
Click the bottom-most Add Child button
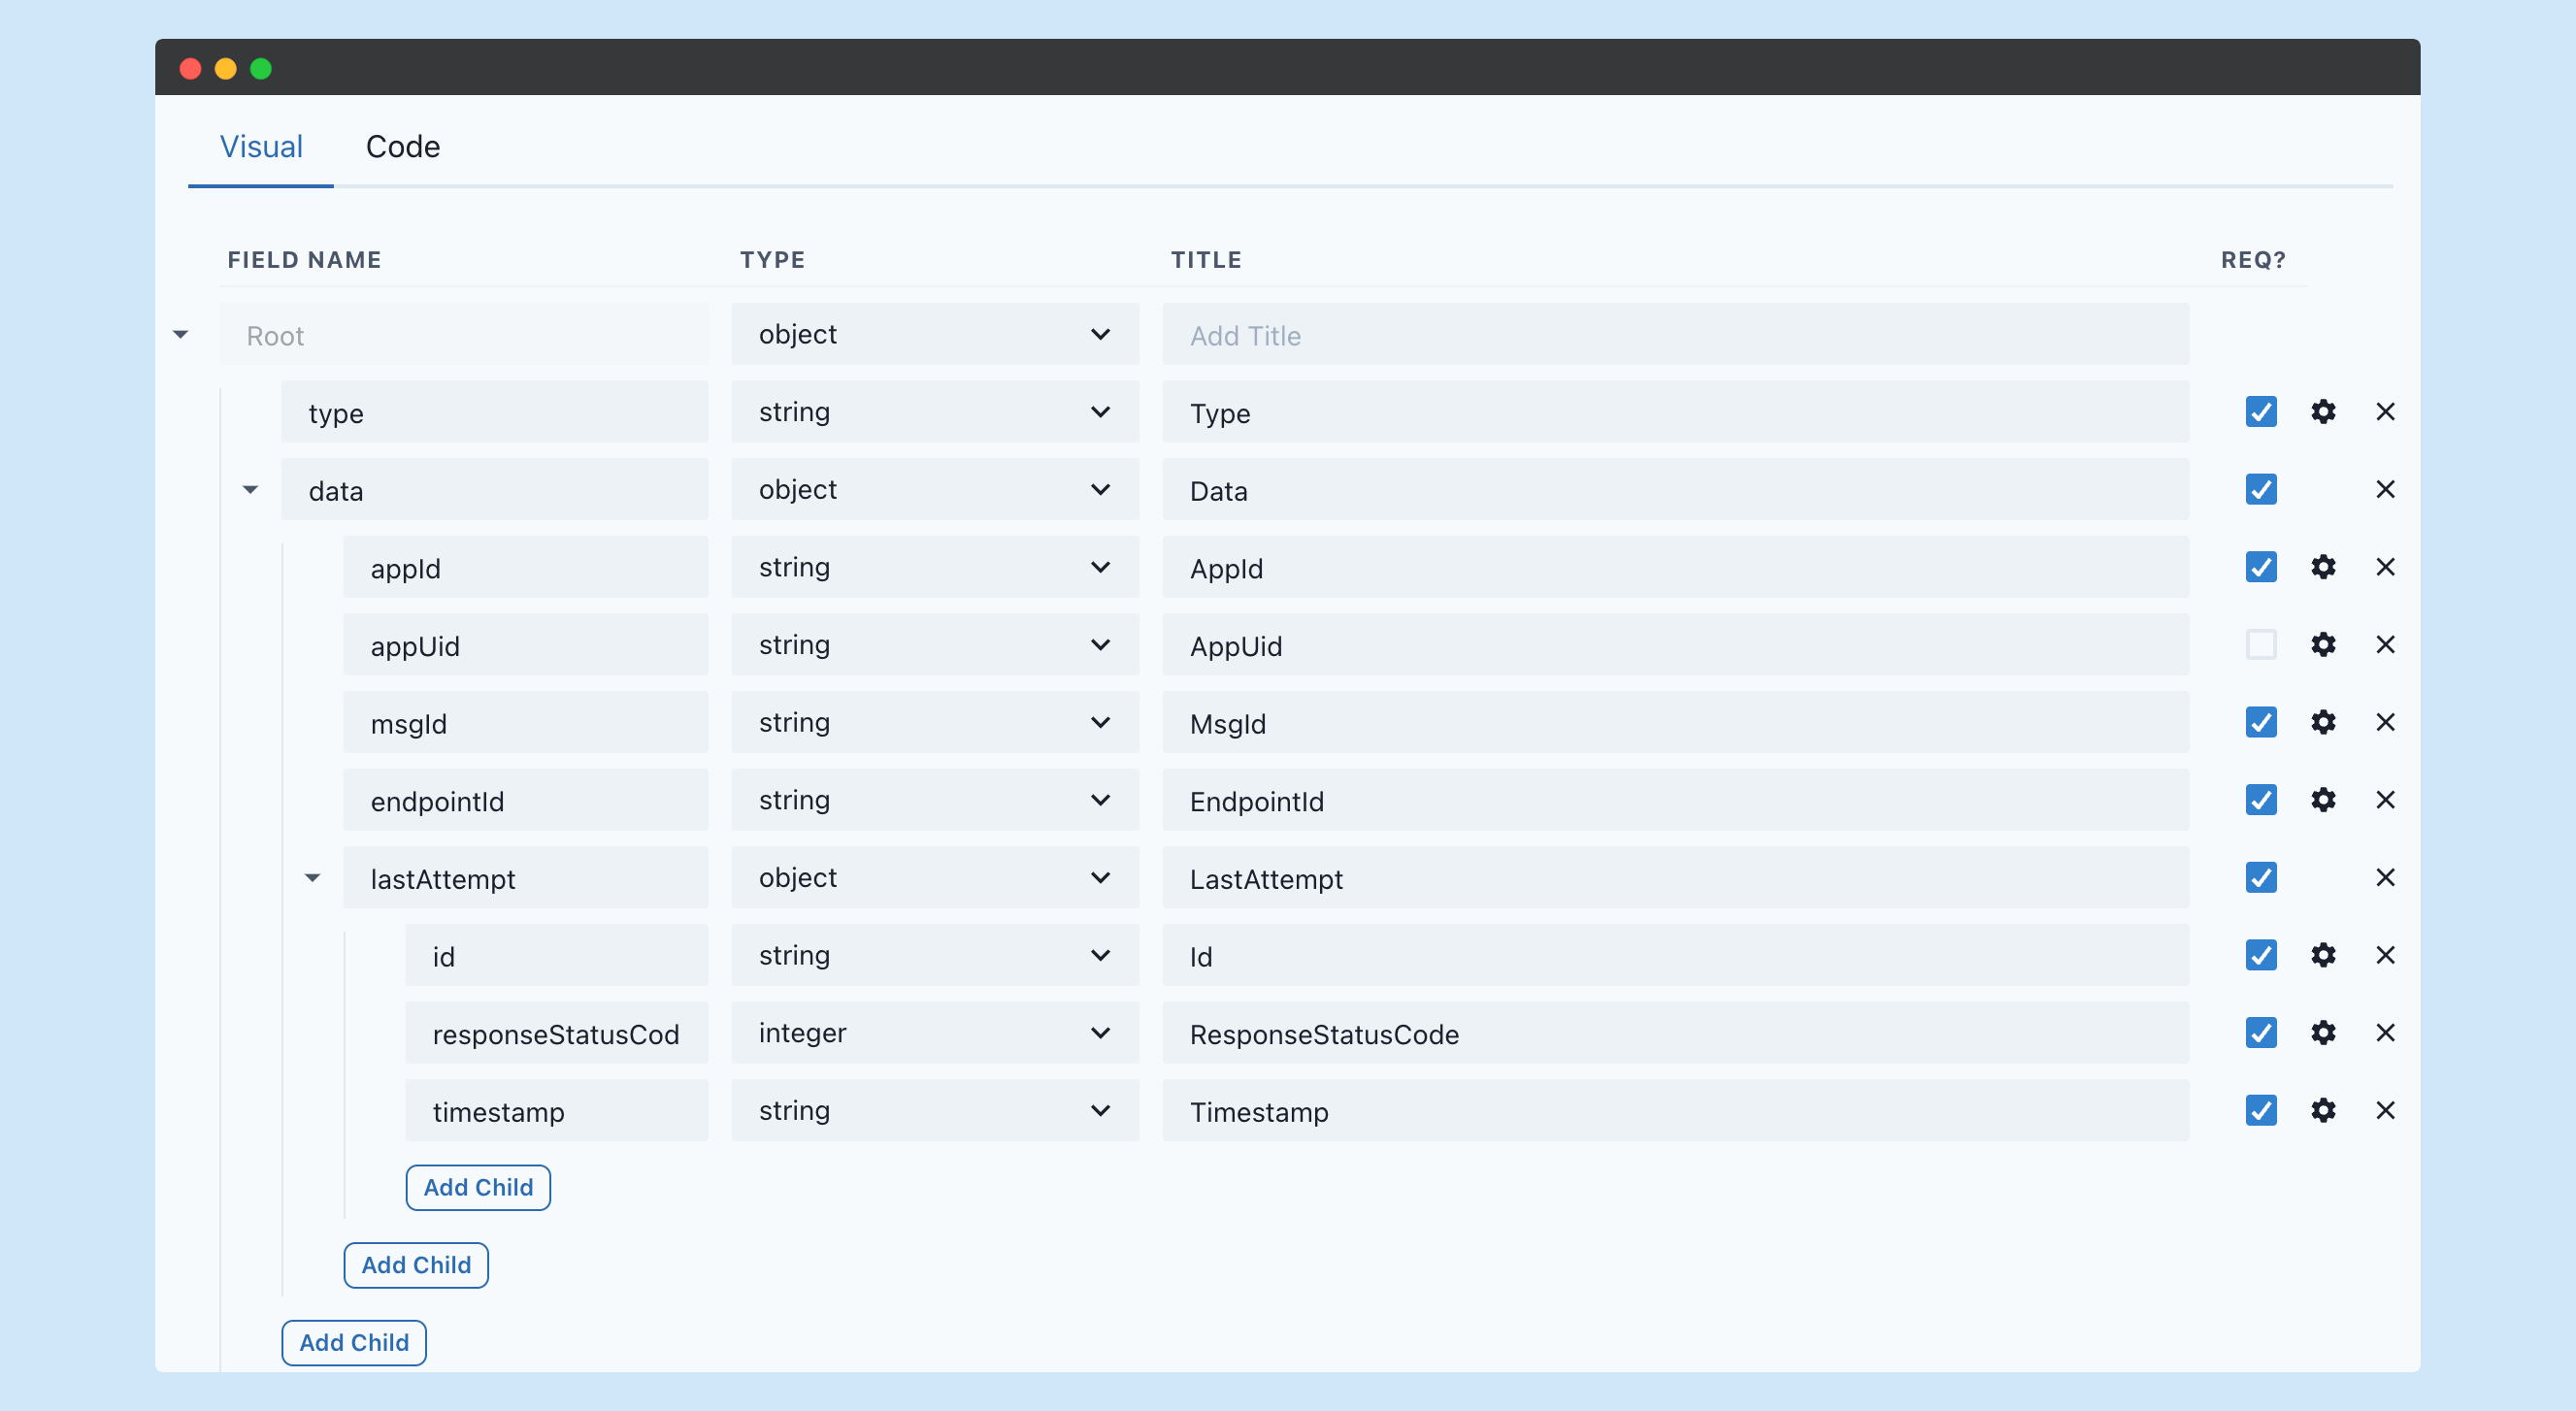click(353, 1342)
